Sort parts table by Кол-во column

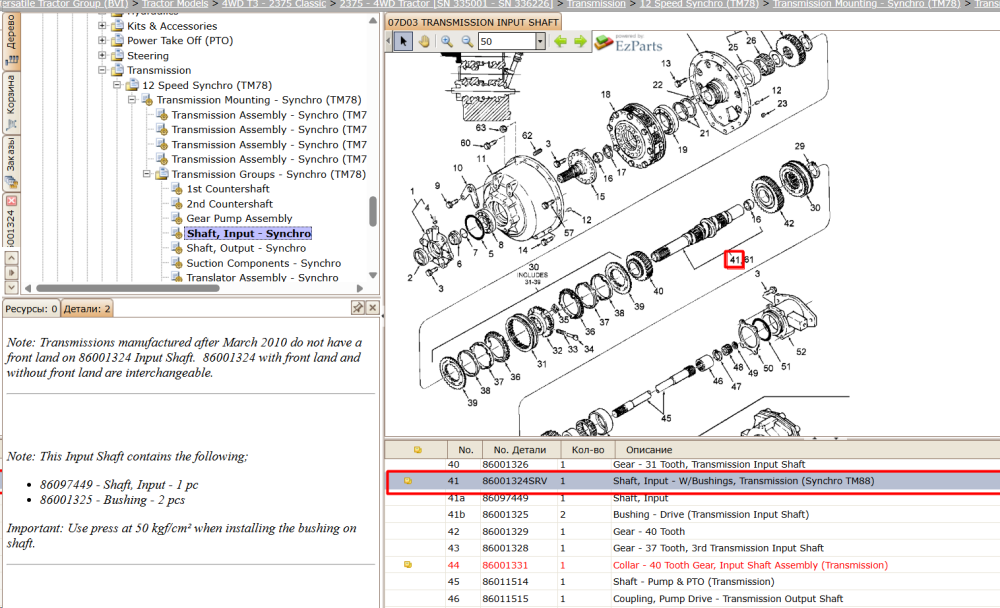[x=587, y=449]
